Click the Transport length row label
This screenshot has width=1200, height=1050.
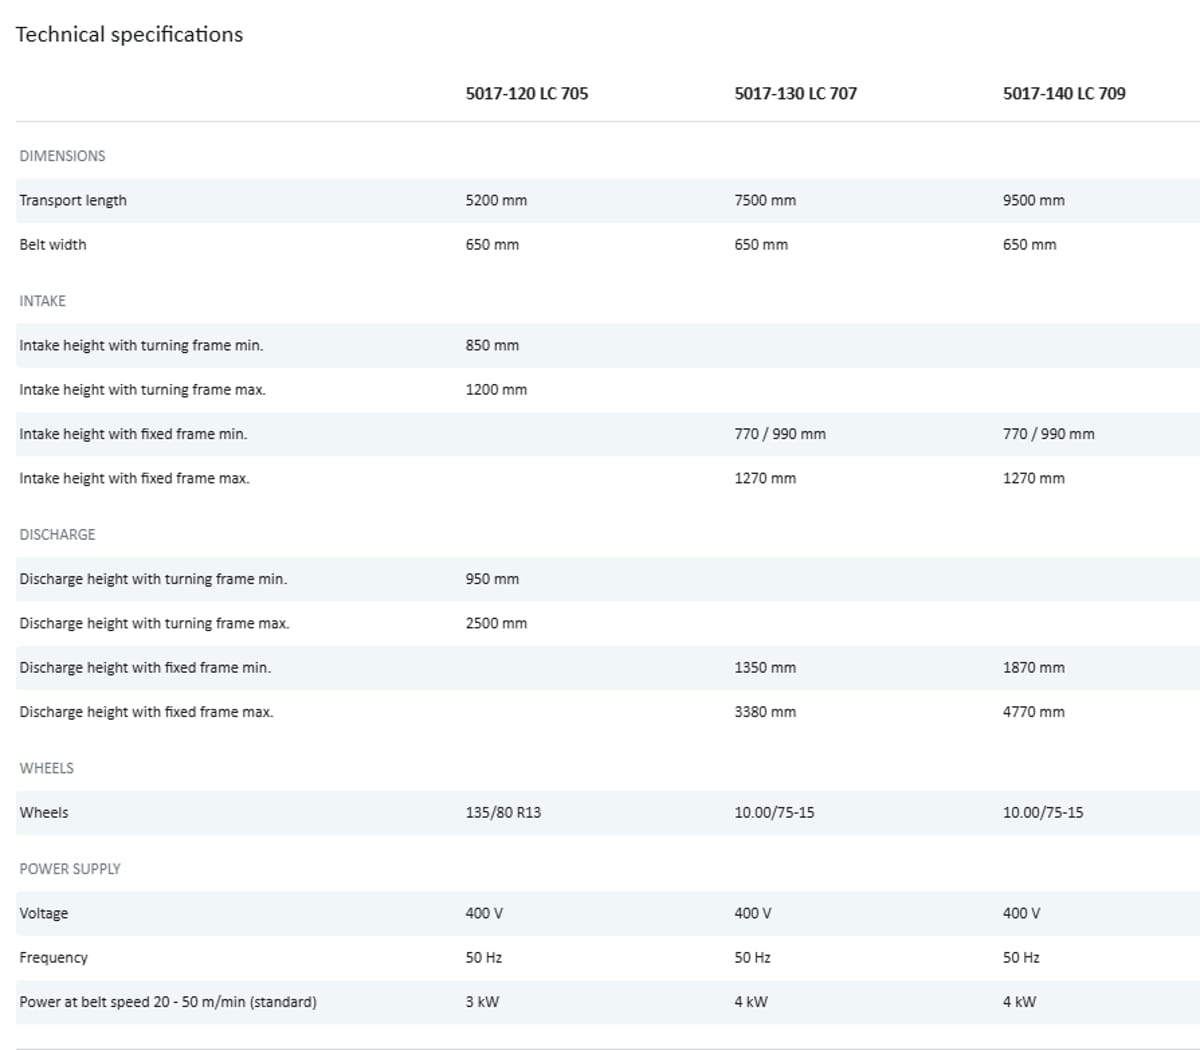tap(73, 200)
